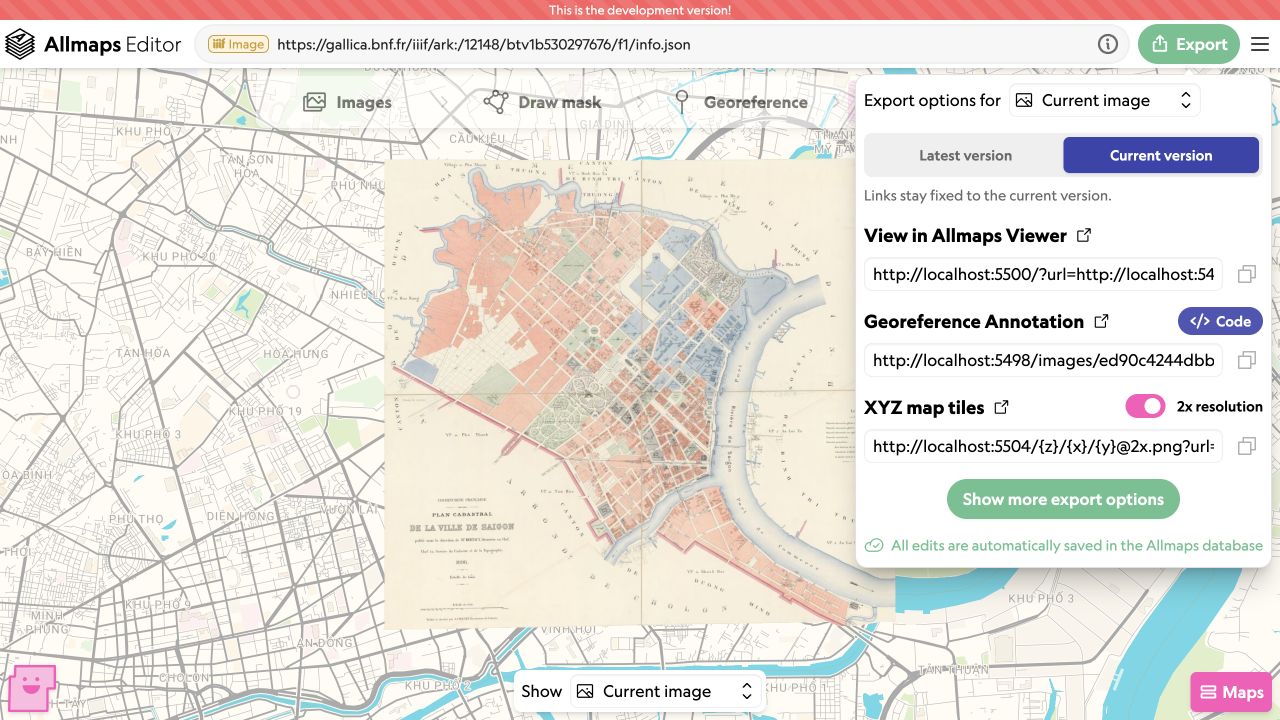
Task: Click the development version banner text
Action: pos(640,10)
